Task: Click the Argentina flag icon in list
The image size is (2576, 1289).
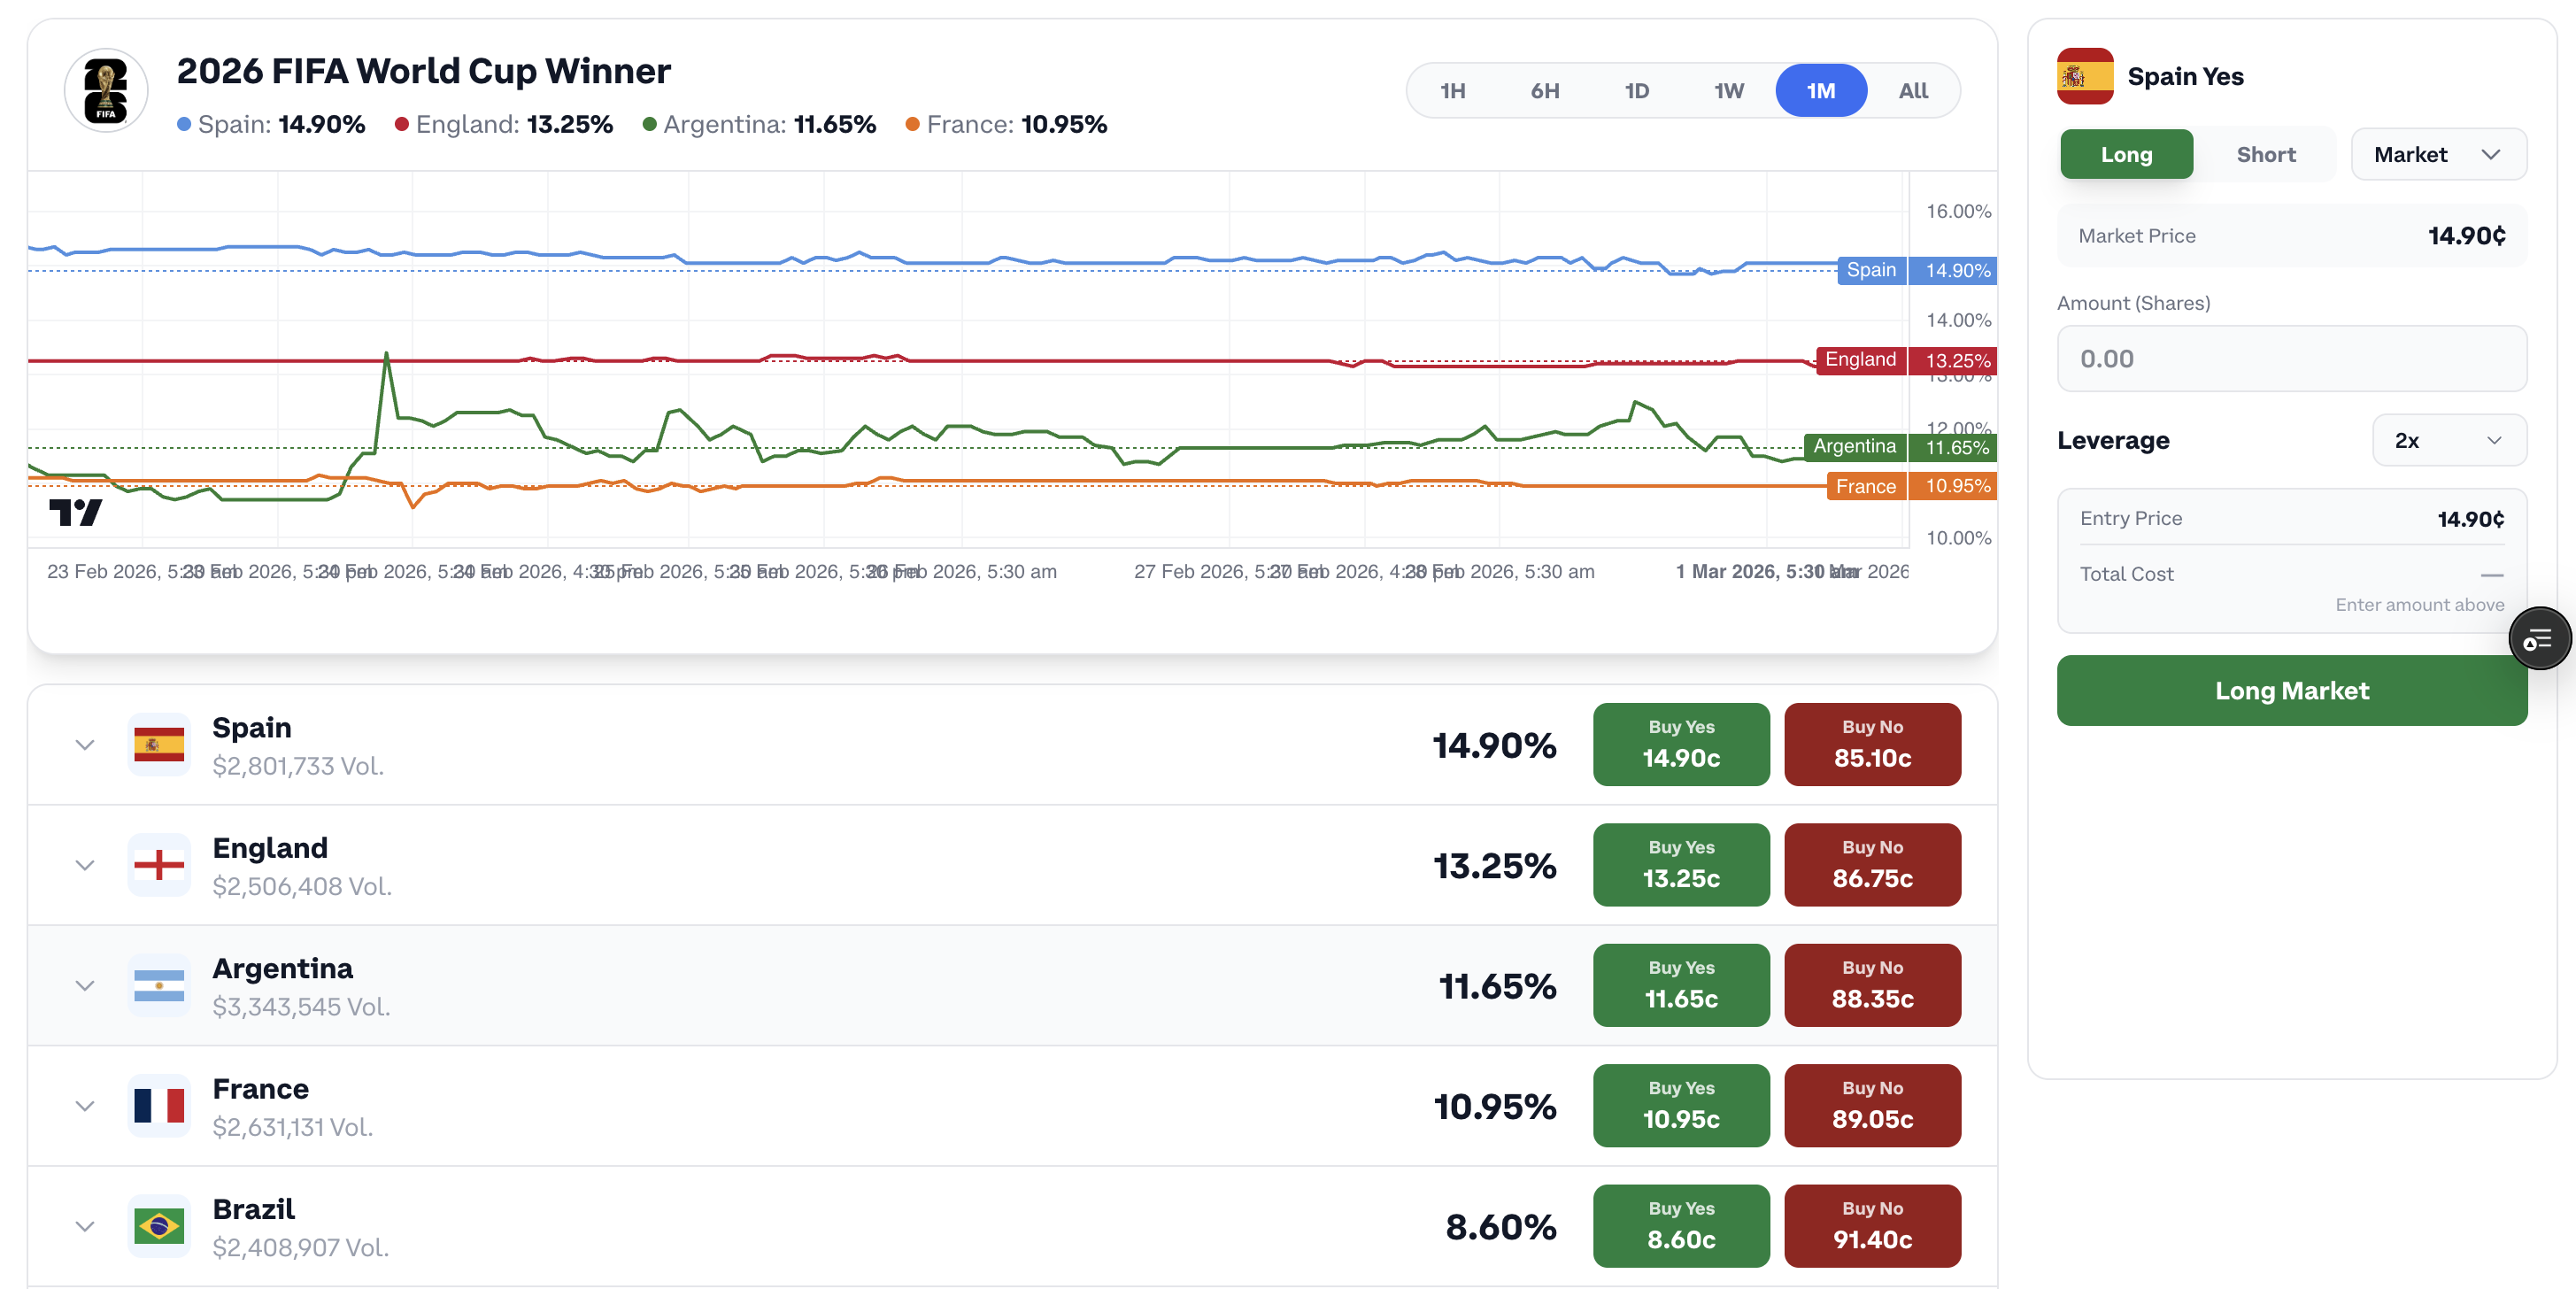Action: (159, 985)
